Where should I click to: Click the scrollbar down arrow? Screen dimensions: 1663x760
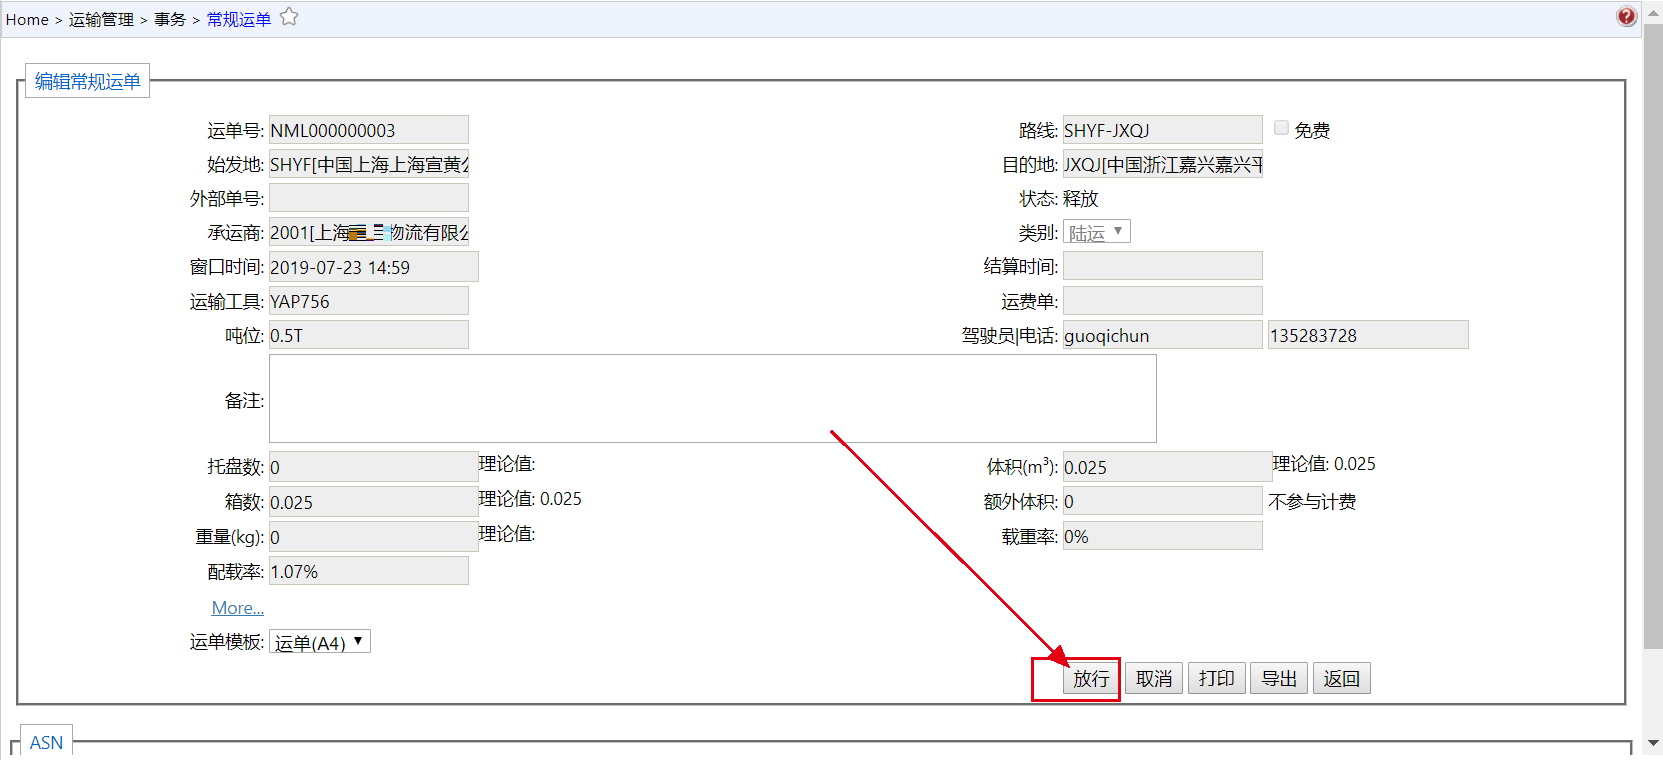pos(1653,743)
